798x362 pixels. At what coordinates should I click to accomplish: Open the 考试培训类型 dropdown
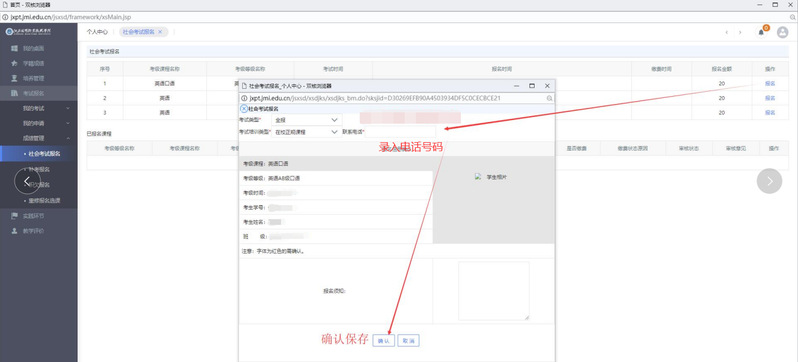coord(306,132)
